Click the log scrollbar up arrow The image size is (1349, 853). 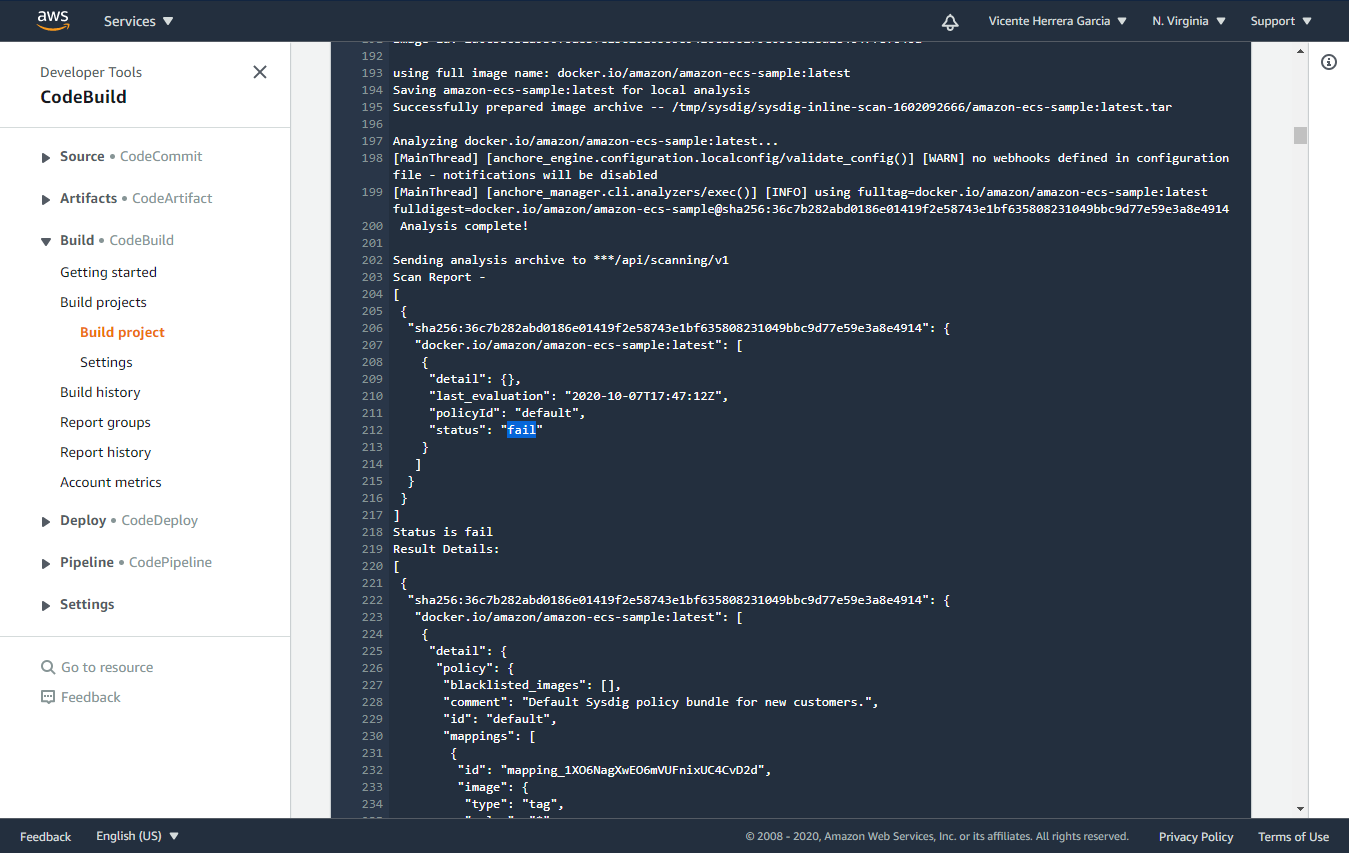tap(1300, 49)
